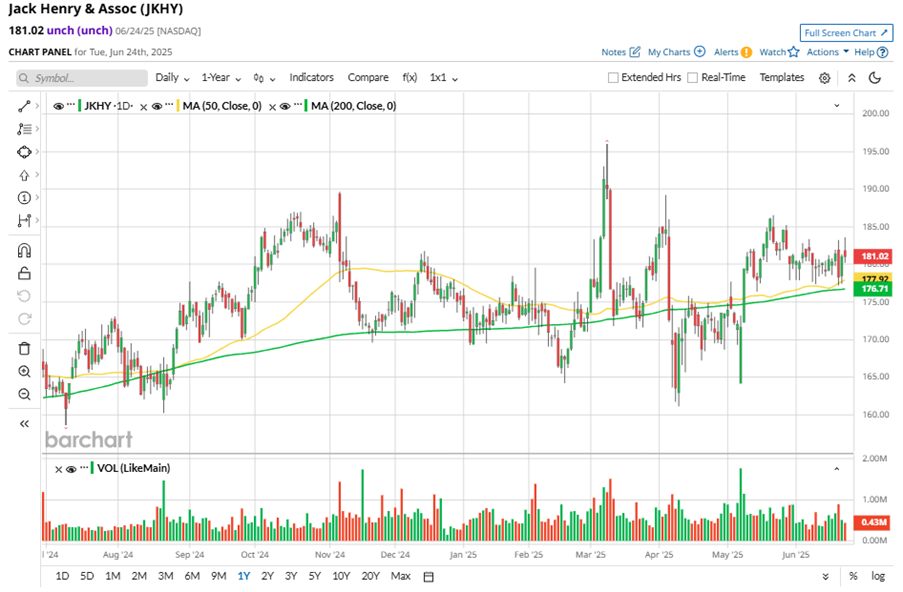This screenshot has height=592, width=903.
Task: Click the MA 50 yellow color marker
Action: pos(178,106)
